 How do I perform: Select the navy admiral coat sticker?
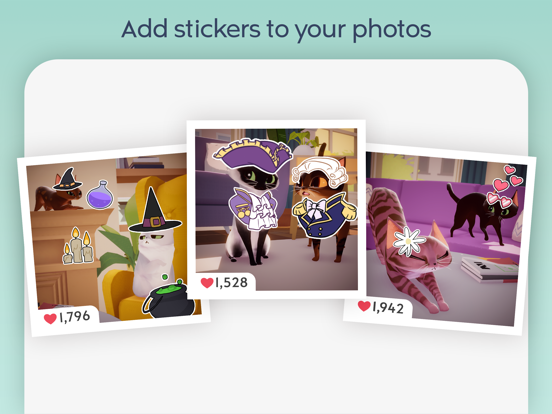pyautogui.click(x=324, y=217)
